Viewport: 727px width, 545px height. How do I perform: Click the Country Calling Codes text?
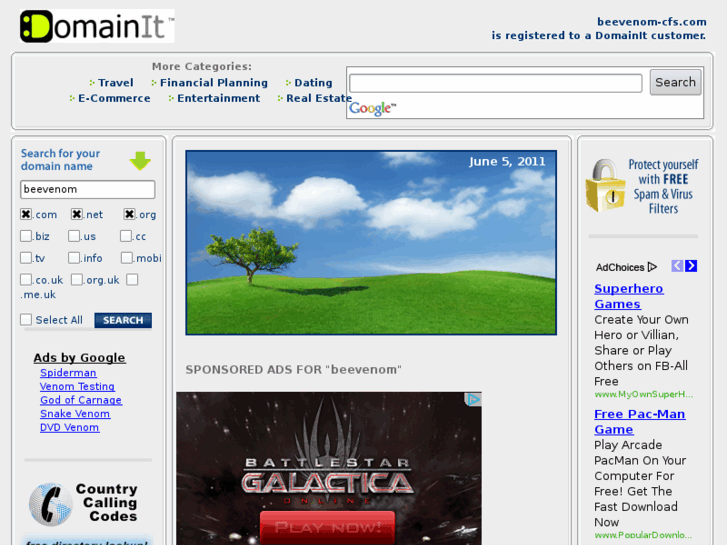(x=107, y=502)
